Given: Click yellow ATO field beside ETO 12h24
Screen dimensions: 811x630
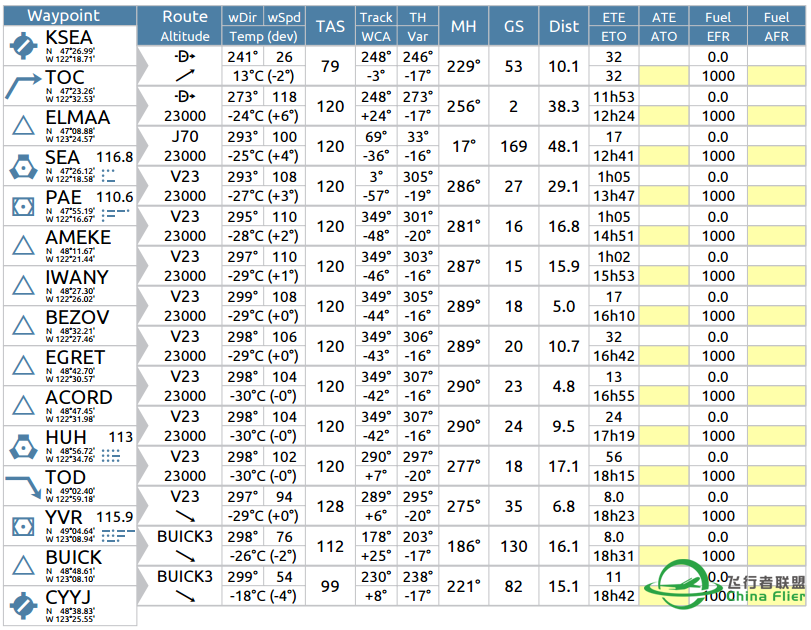Looking at the screenshot, I should tap(664, 116).
